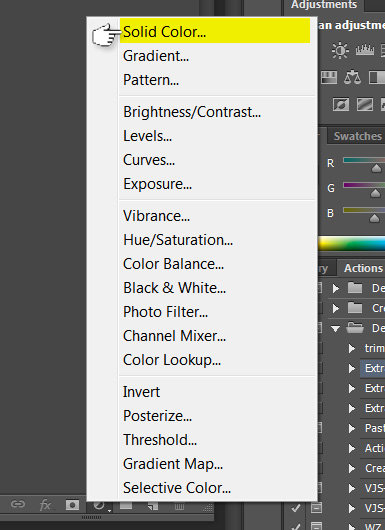Create a new layer with the page icon
The width and height of the screenshot is (385, 530).
[x=153, y=506]
